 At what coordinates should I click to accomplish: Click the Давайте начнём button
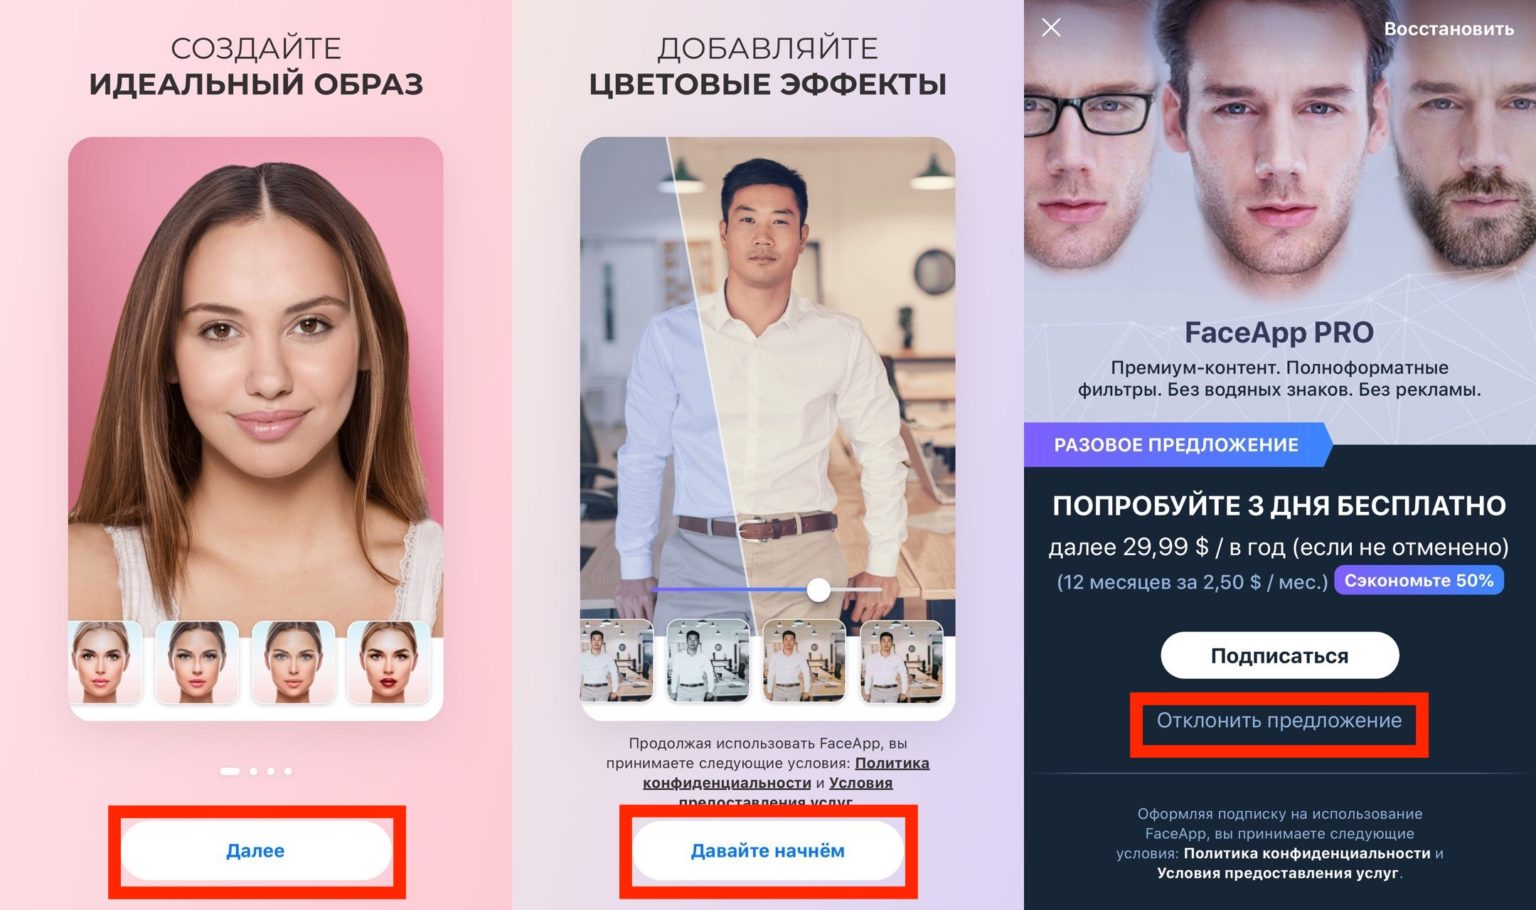pyautogui.click(x=768, y=851)
